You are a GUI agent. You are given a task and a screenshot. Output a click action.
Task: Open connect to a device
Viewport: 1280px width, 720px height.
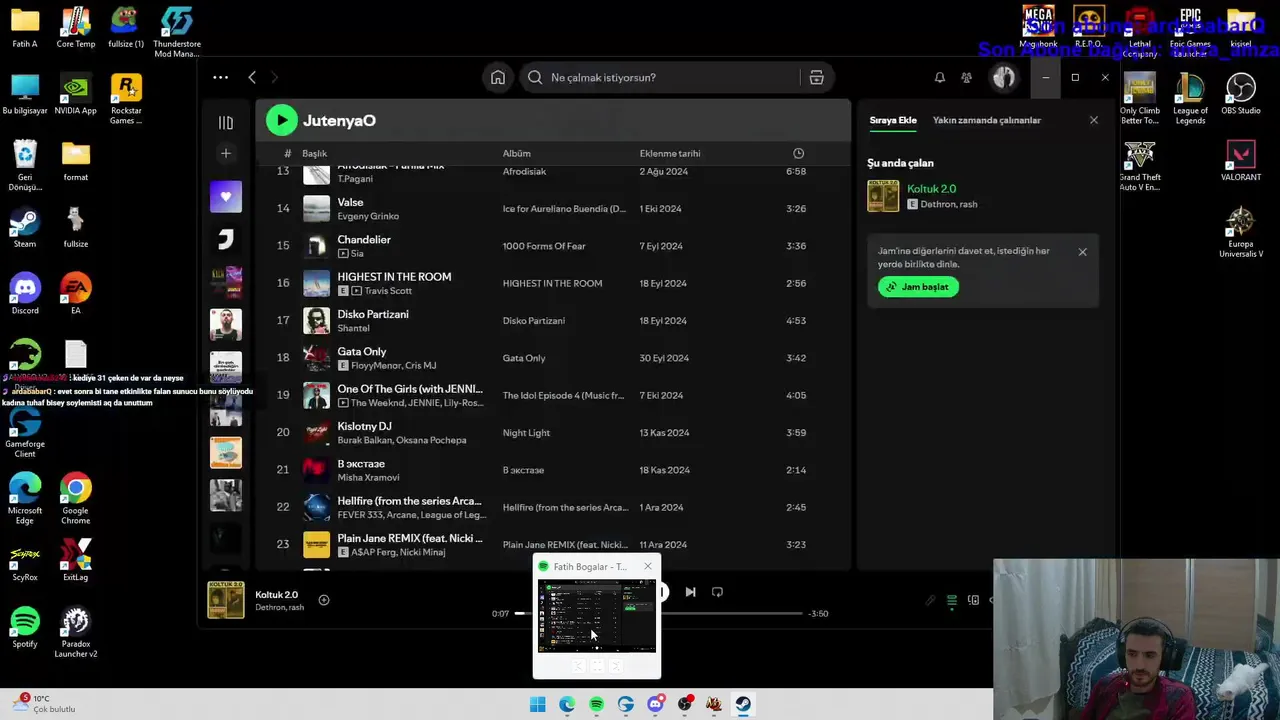tap(973, 600)
